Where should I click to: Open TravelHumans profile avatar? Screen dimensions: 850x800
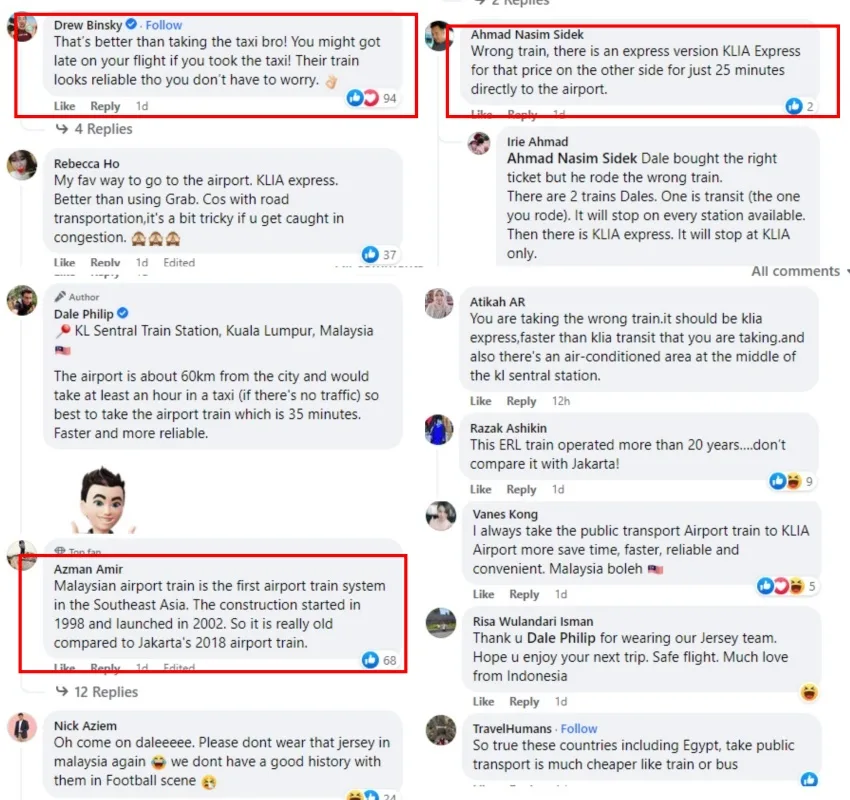tap(442, 730)
